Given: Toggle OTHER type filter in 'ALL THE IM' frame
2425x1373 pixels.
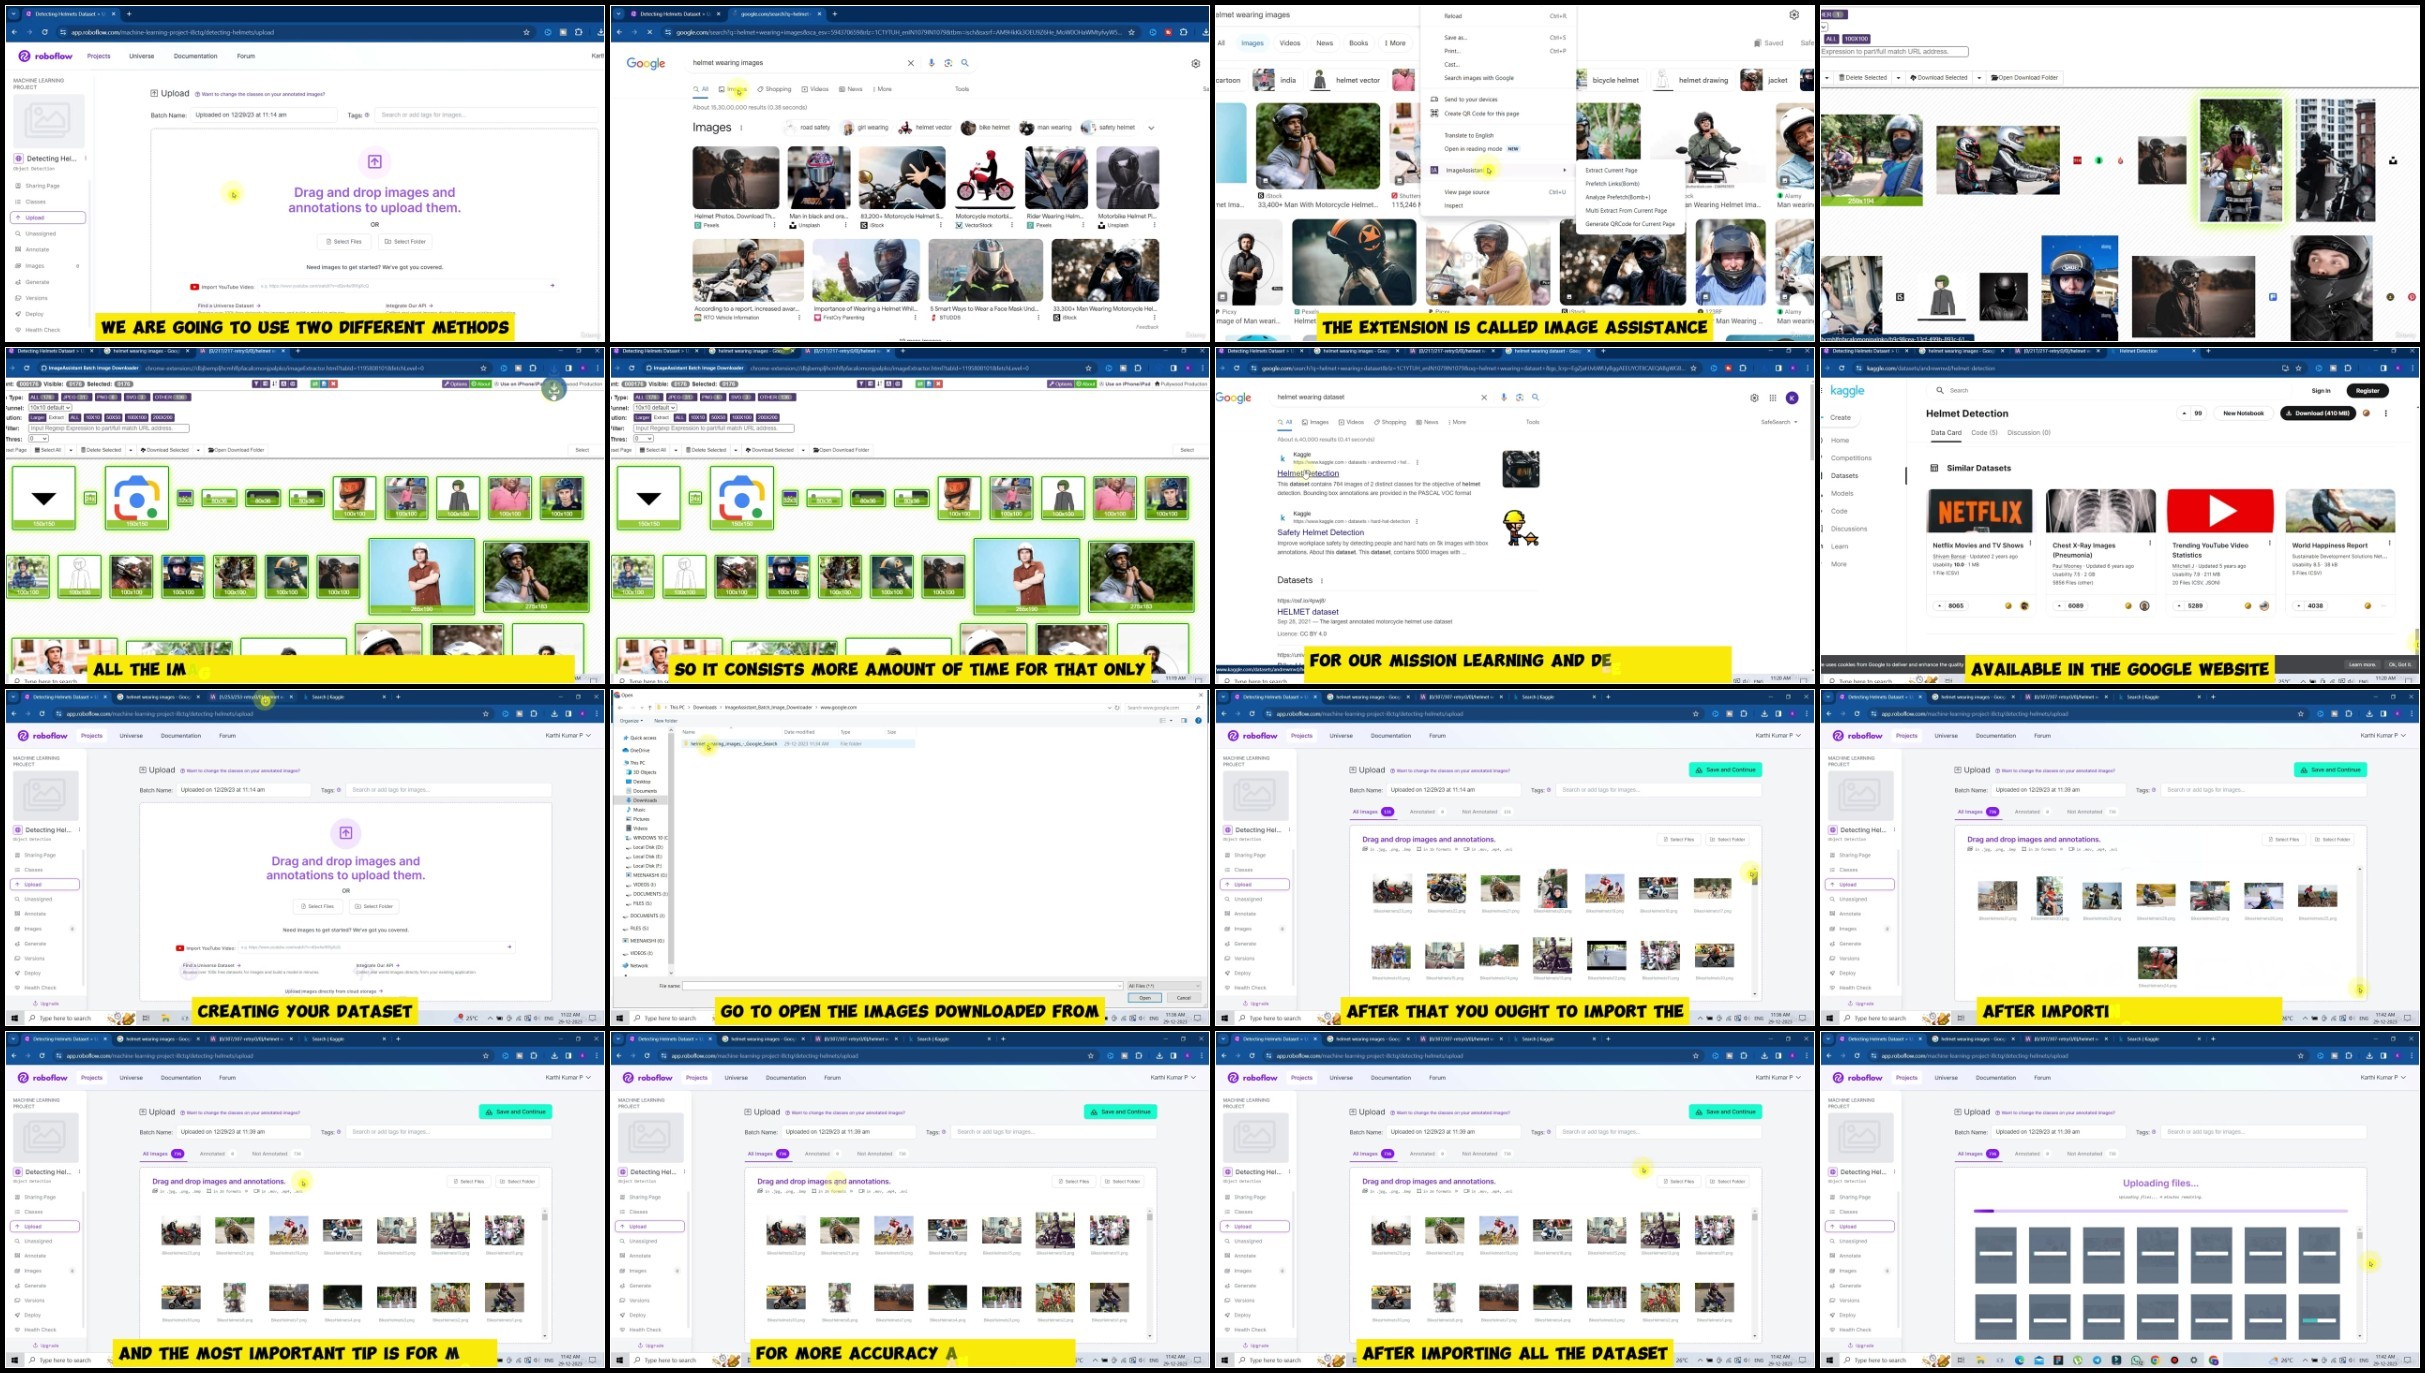Looking at the screenshot, I should click(x=171, y=397).
